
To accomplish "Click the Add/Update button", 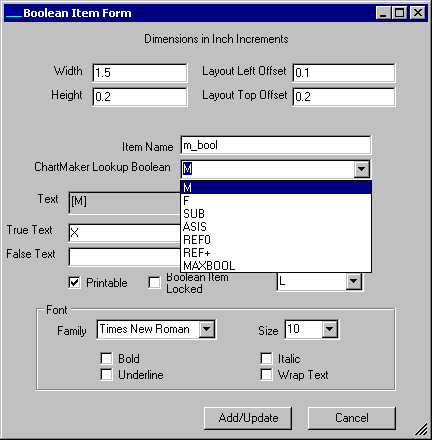I will click(248, 418).
